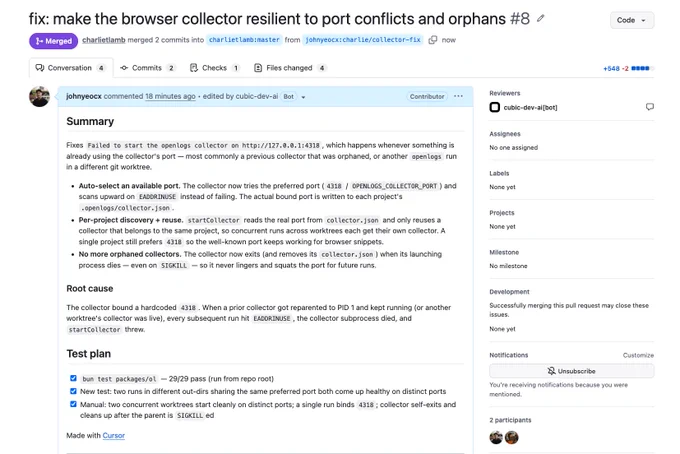
Task: Click the Unsubscribe notifications button
Action: tap(572, 371)
